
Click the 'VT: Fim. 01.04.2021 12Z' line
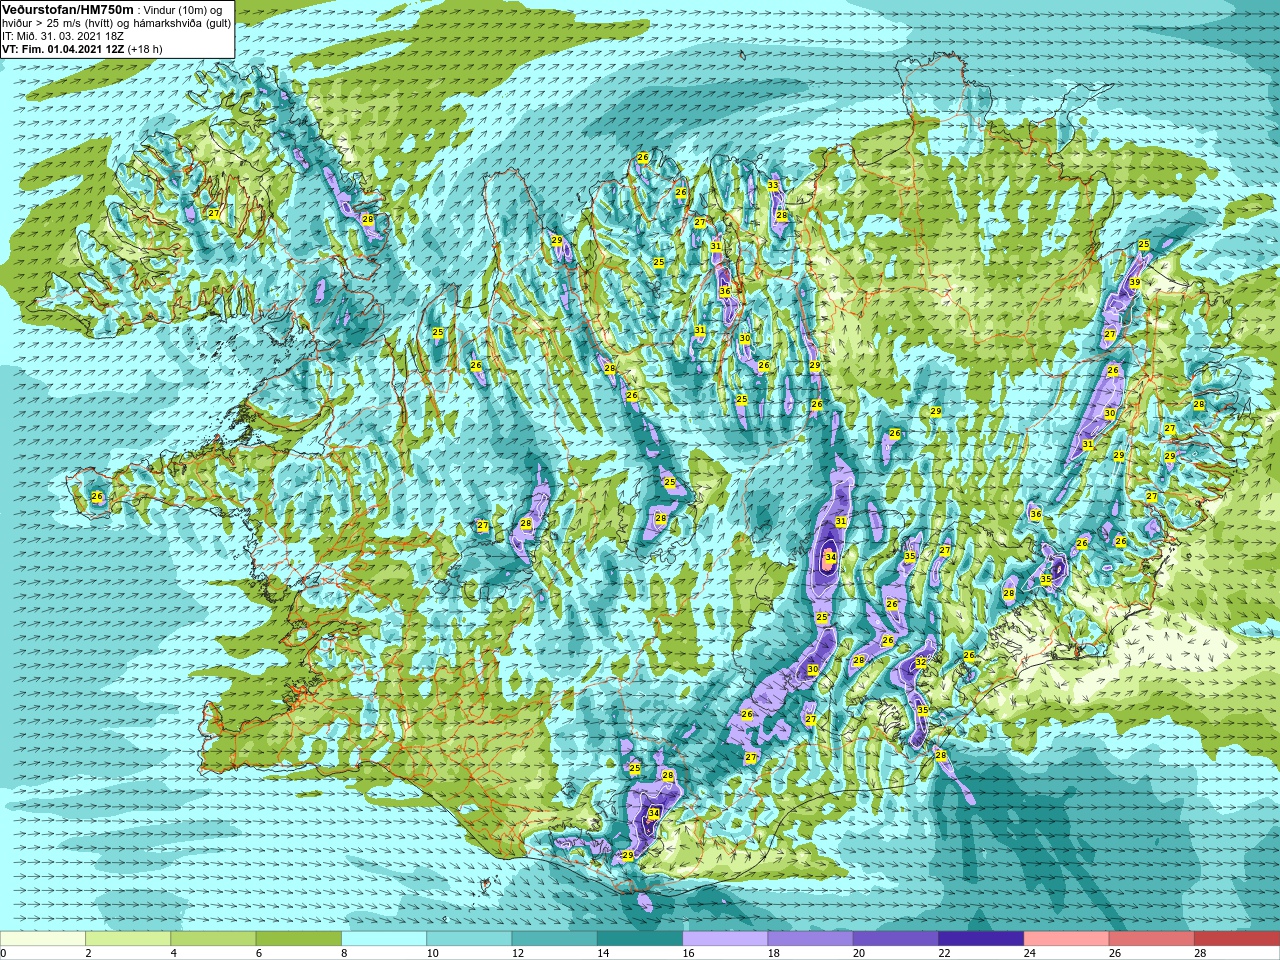click(63, 49)
